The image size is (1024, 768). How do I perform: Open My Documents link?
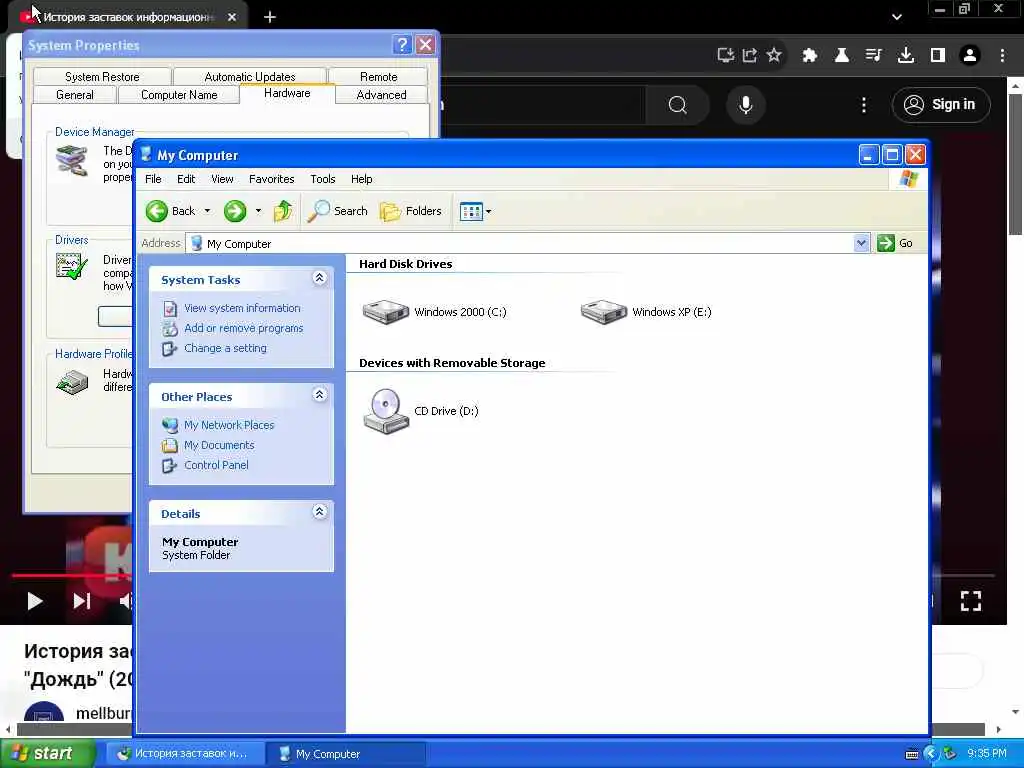coord(219,445)
